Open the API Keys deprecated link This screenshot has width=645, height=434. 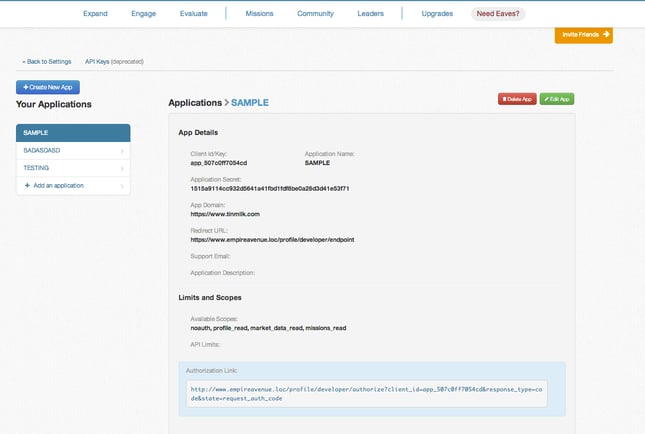tap(113, 61)
